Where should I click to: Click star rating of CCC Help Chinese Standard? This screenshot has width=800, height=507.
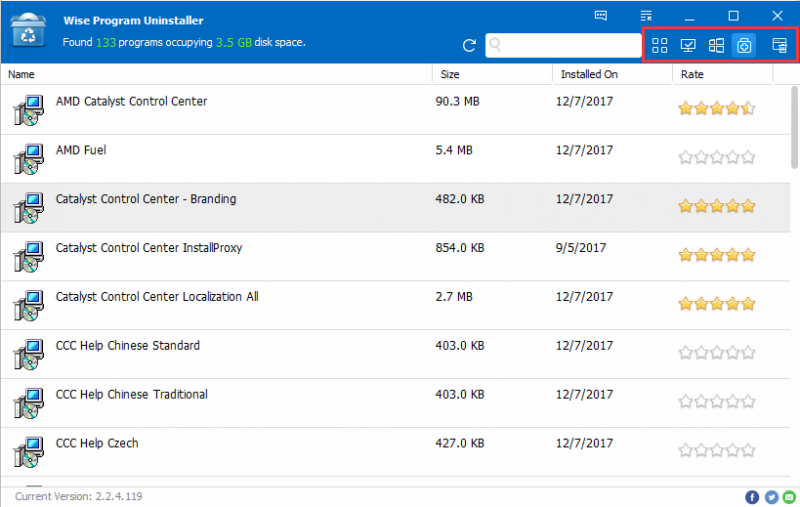(716, 352)
